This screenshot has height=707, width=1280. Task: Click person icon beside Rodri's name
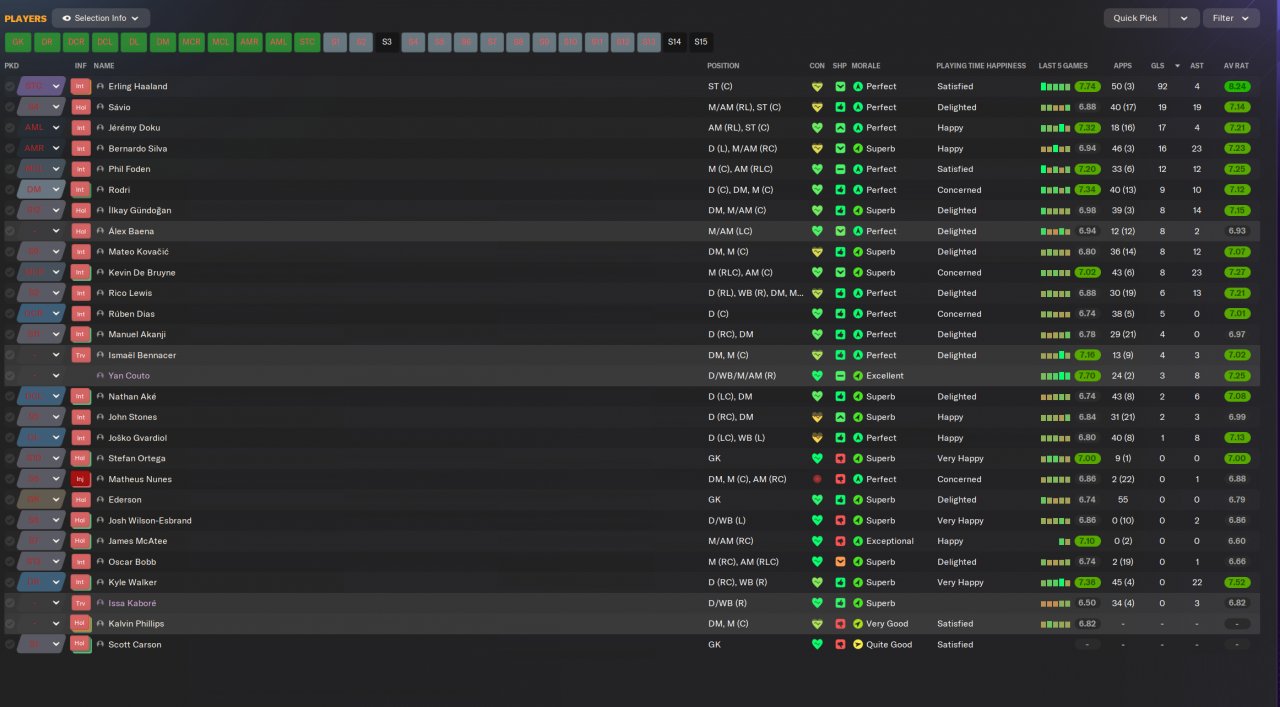[100, 190]
